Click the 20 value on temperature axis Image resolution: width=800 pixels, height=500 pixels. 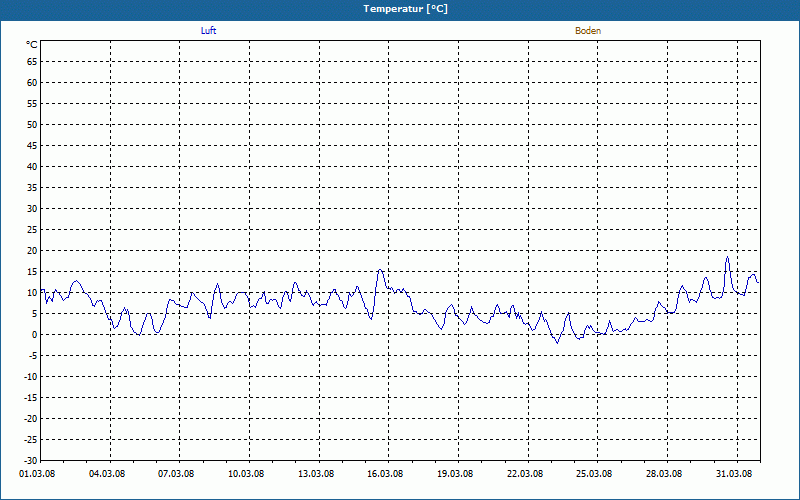[x=32, y=251]
